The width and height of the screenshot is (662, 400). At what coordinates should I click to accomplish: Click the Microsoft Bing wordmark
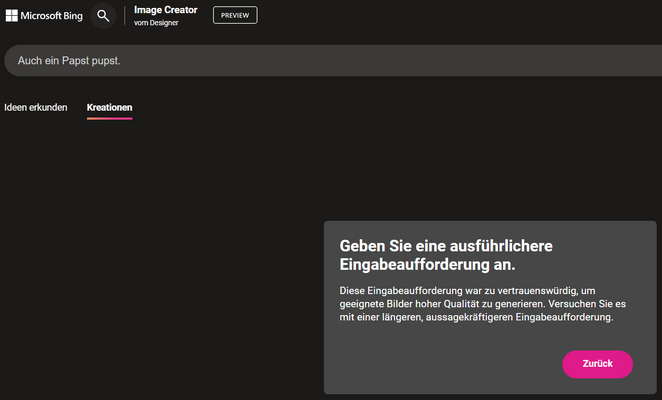pos(52,16)
